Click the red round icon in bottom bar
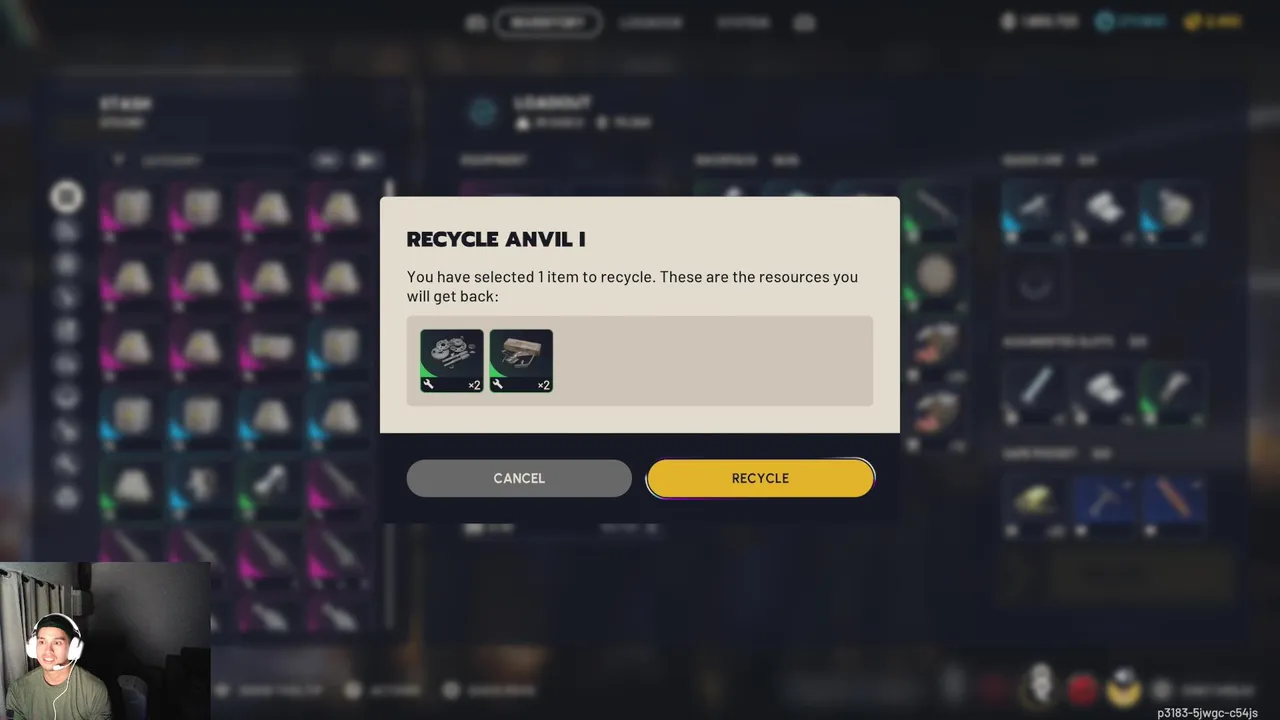This screenshot has width=1280, height=720. pyautogui.click(x=1082, y=689)
